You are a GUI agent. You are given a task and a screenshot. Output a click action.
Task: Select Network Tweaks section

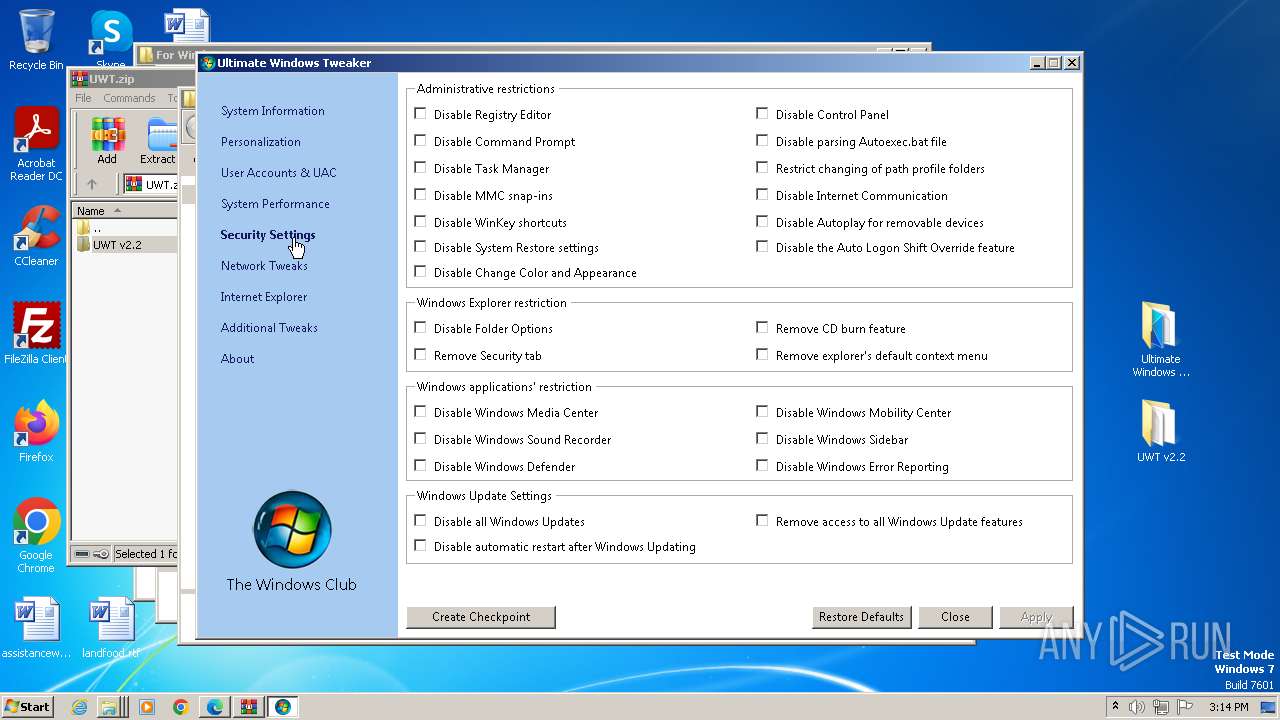tap(264, 266)
